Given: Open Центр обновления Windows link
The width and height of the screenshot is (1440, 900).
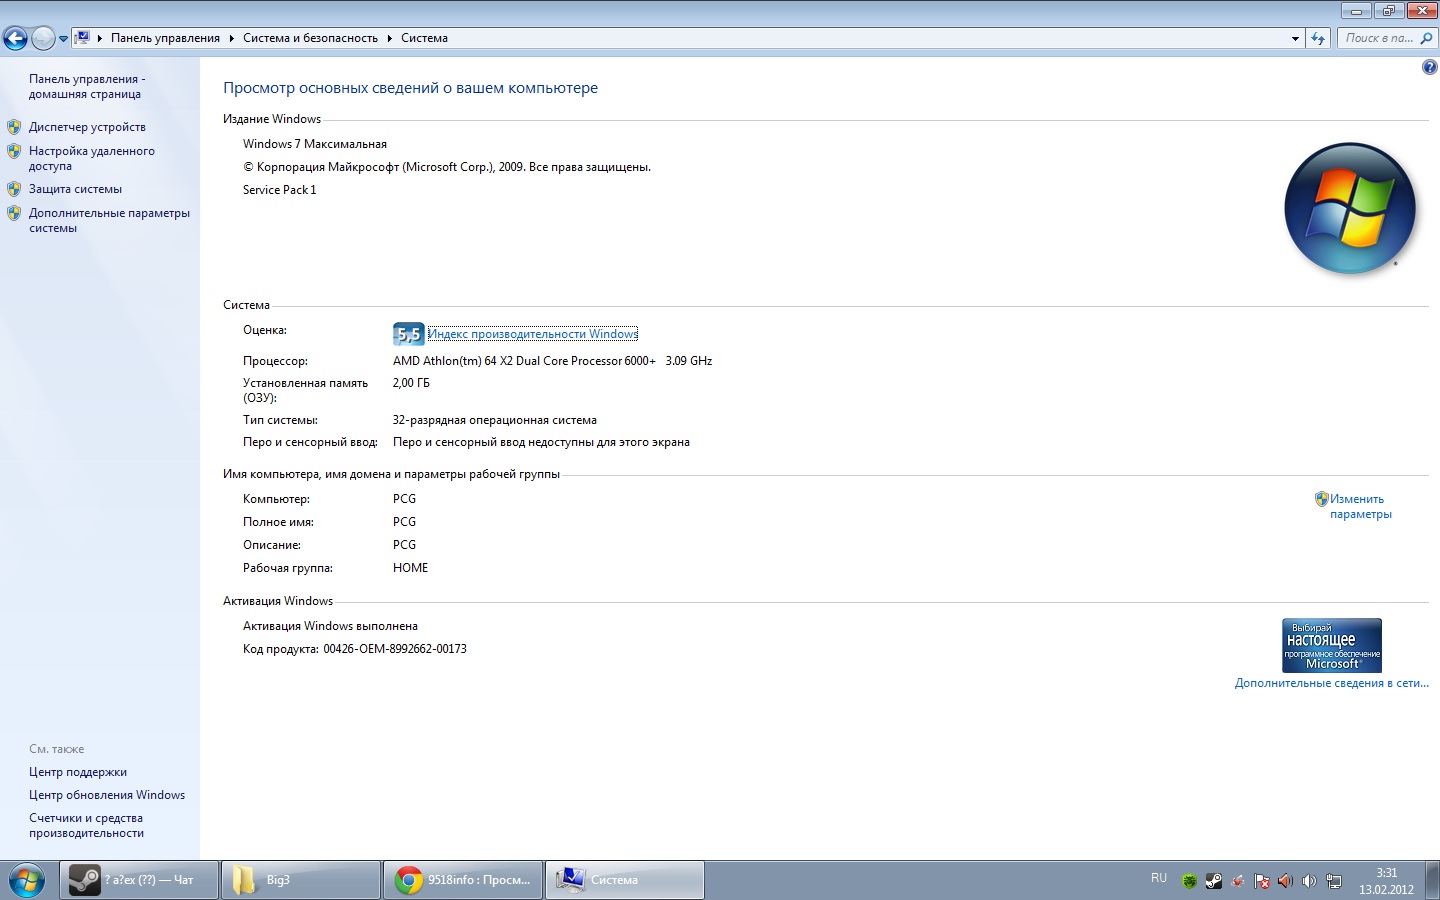Looking at the screenshot, I should coord(107,795).
